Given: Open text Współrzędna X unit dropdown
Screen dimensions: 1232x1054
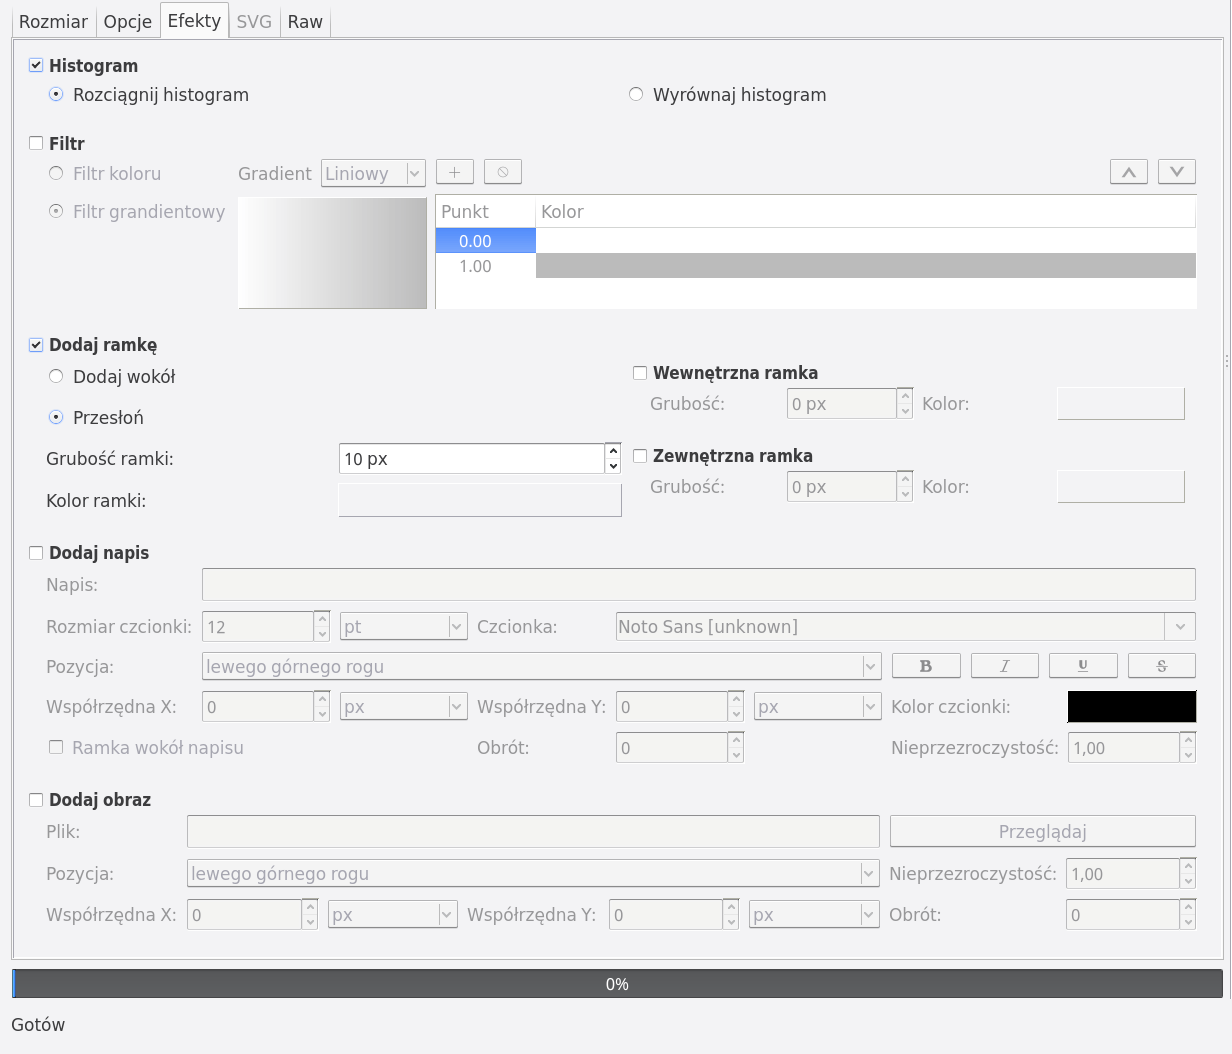Looking at the screenshot, I should 404,707.
